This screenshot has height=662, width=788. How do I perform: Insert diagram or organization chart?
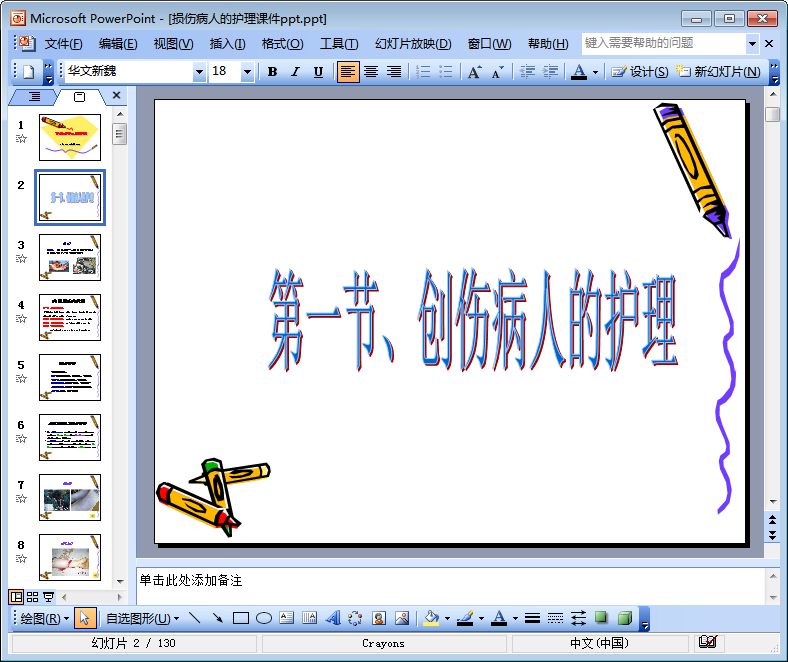[355, 618]
